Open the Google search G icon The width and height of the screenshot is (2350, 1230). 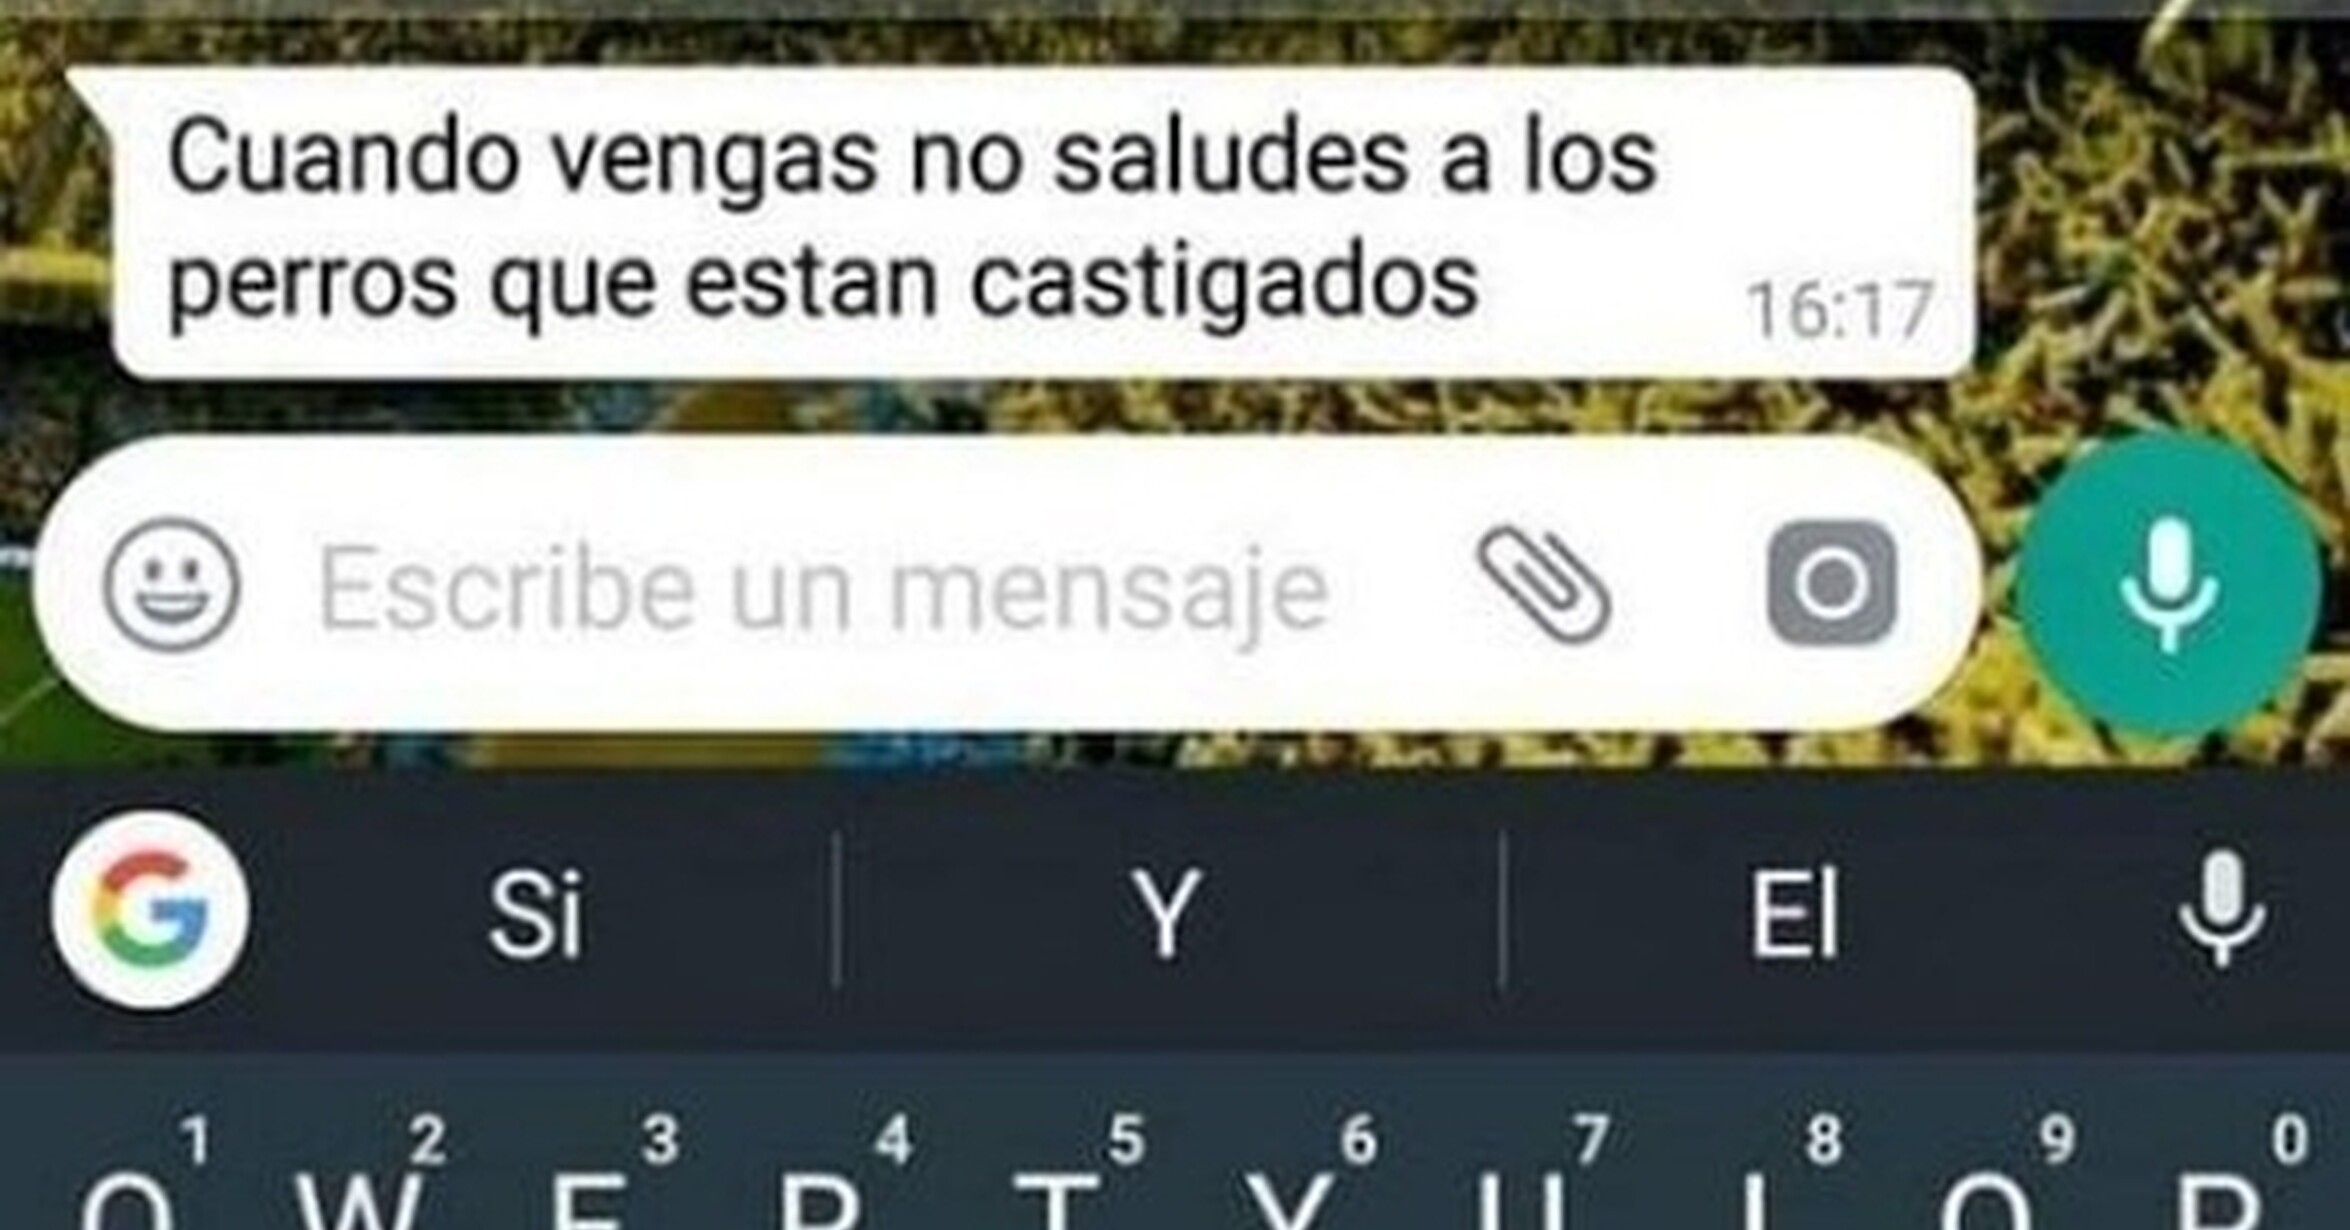pyautogui.click(x=150, y=909)
